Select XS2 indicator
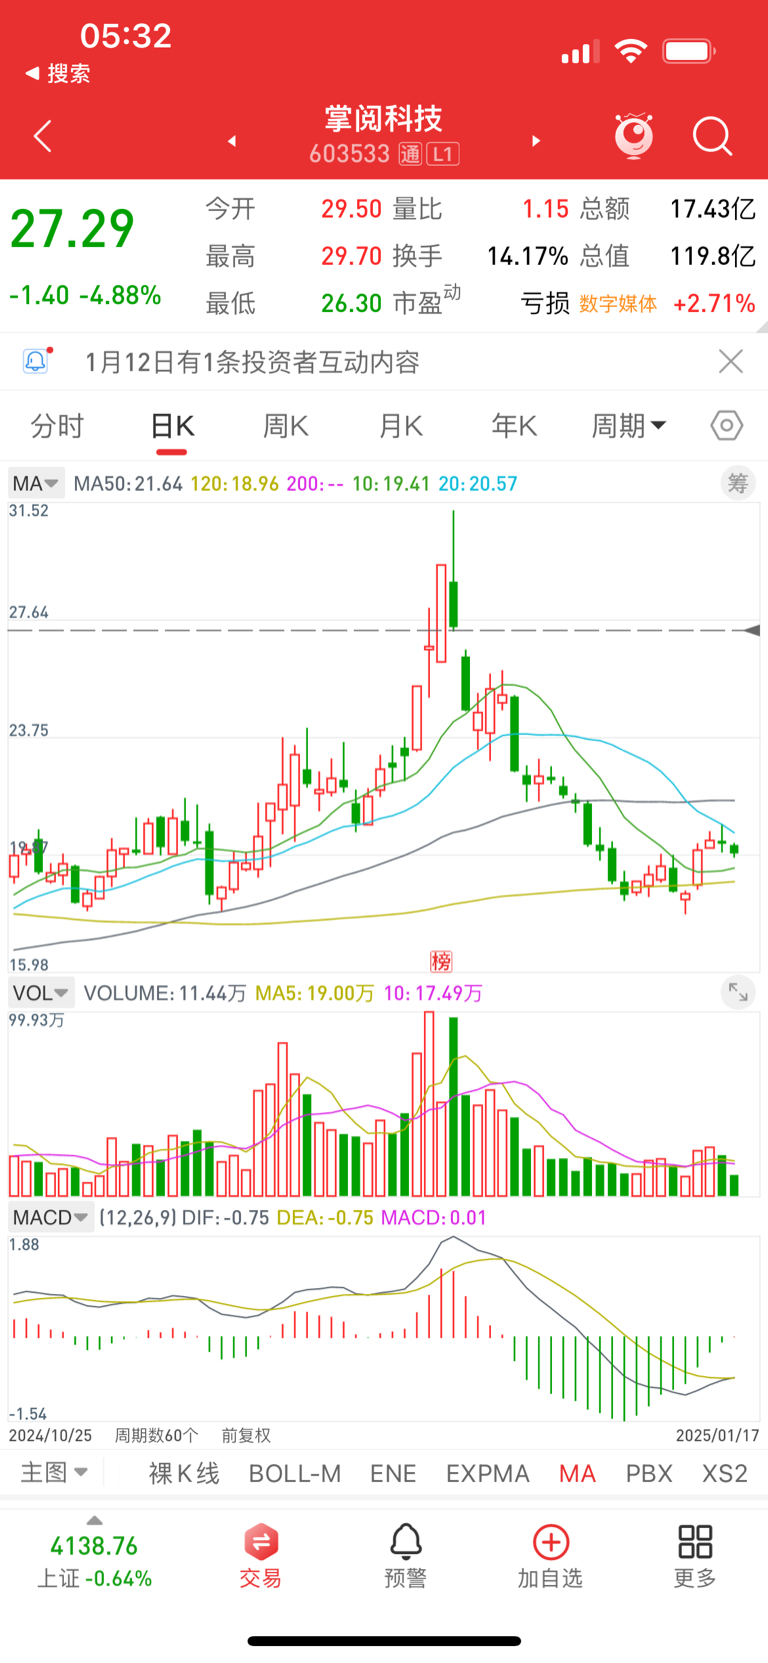Image resolution: width=768 pixels, height=1663 pixels. [x=725, y=1473]
